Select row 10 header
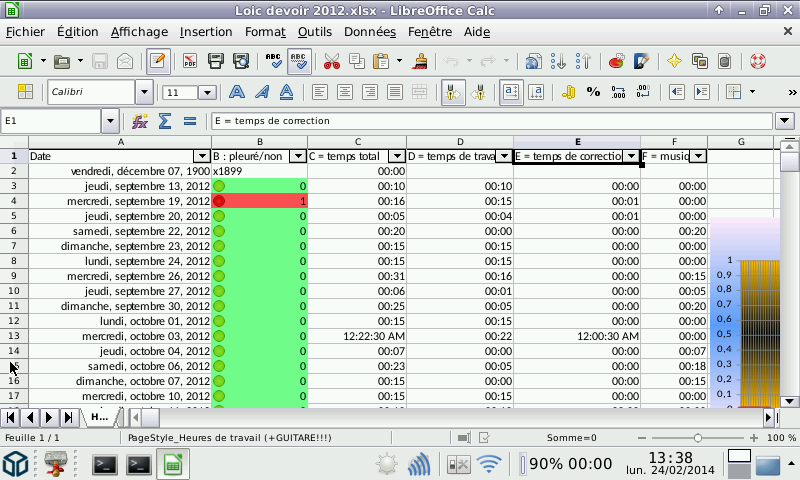 point(14,291)
